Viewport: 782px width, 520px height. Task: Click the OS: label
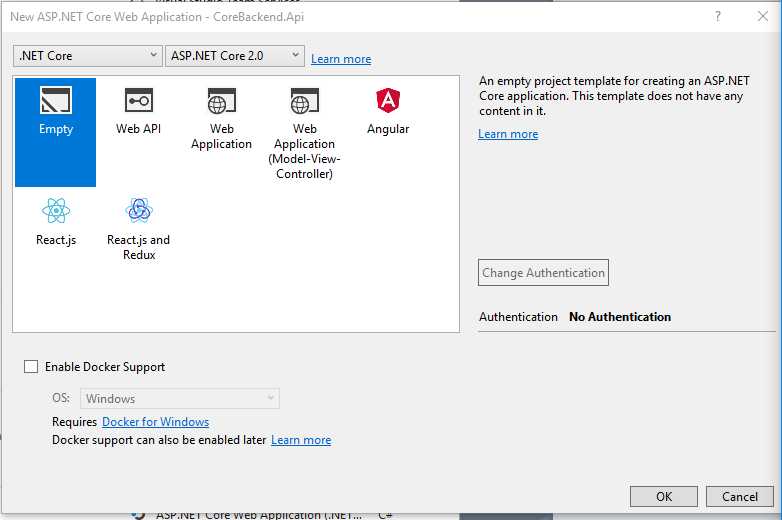pos(61,398)
